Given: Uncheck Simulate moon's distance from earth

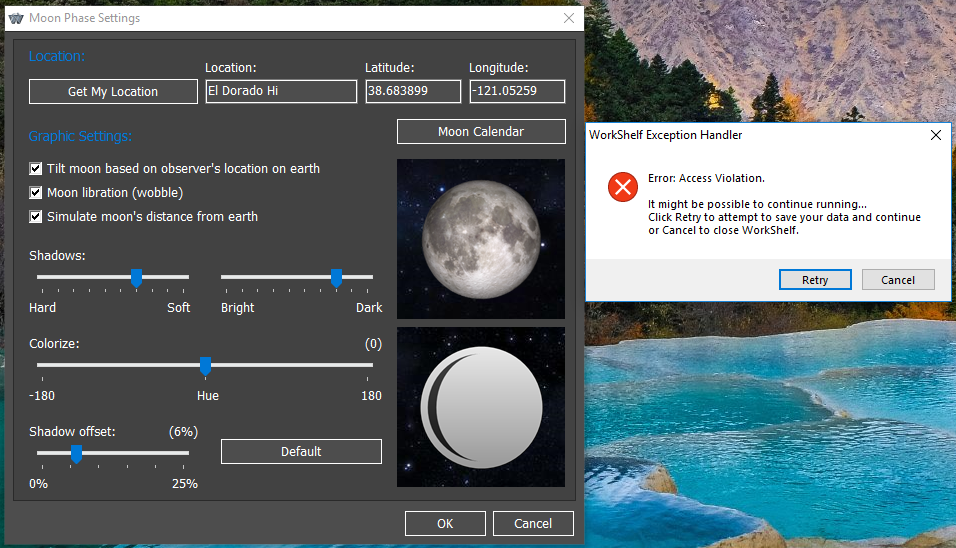Looking at the screenshot, I should point(37,216).
